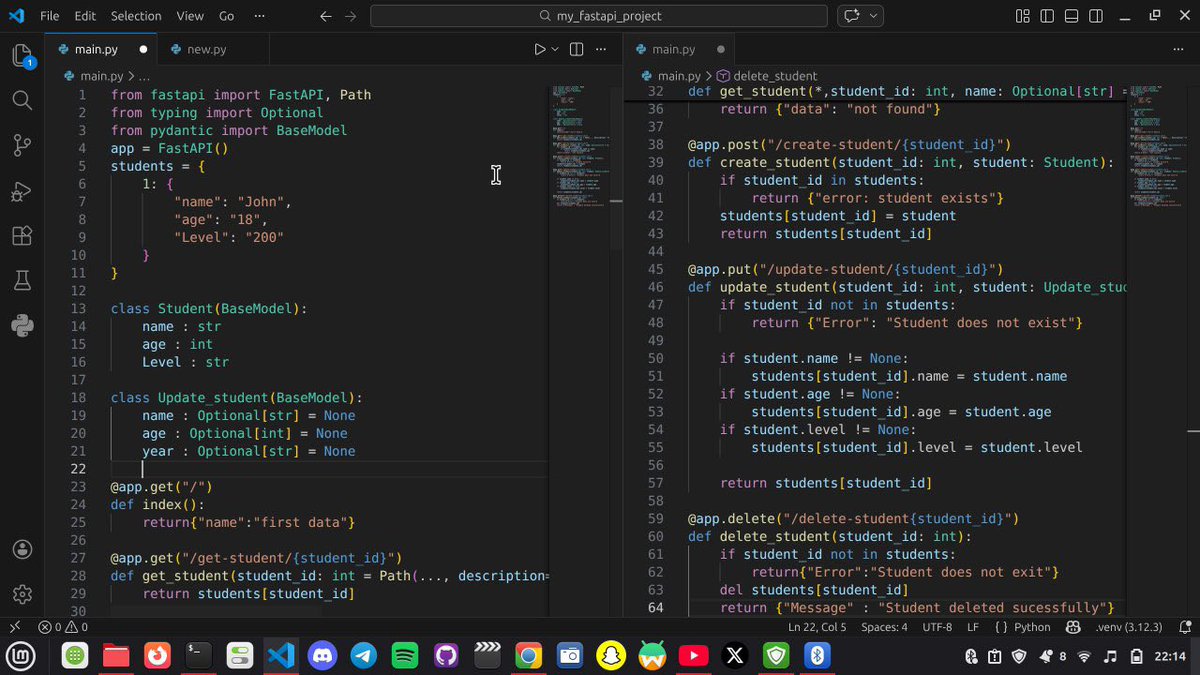Open the Search view in activity bar

(x=22, y=100)
